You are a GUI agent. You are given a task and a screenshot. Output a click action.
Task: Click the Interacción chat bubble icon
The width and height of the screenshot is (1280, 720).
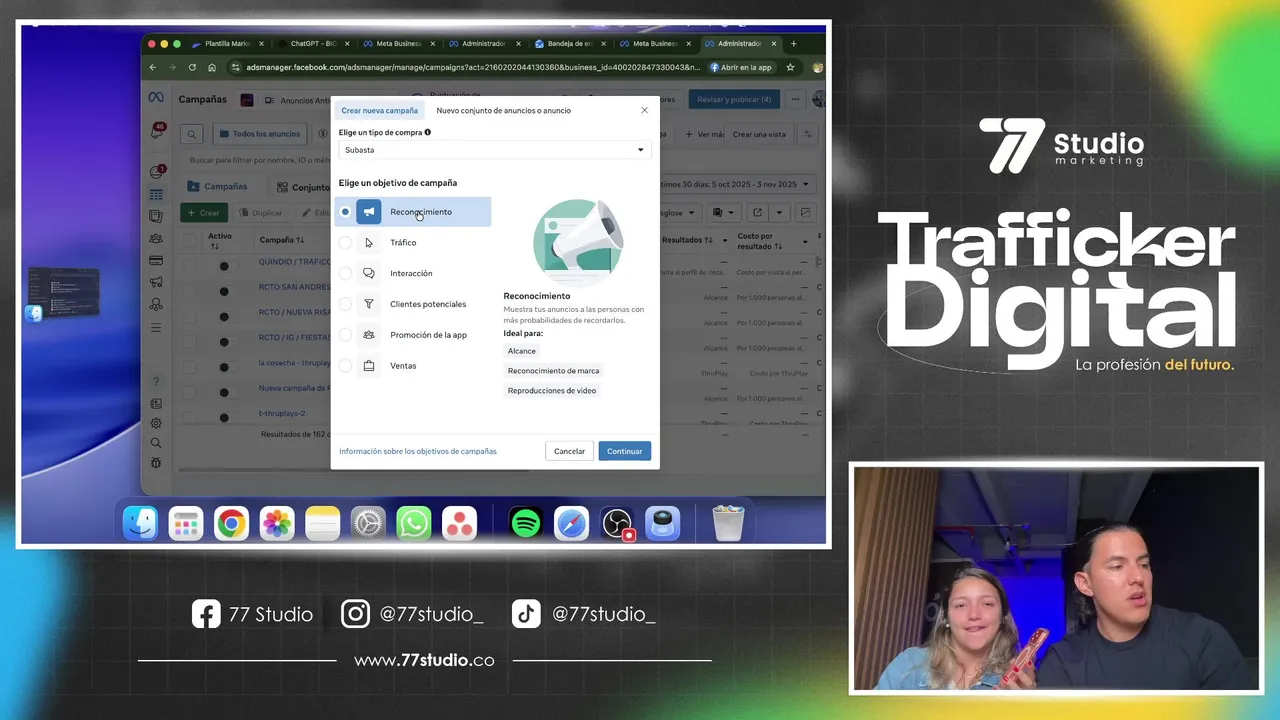pos(369,273)
